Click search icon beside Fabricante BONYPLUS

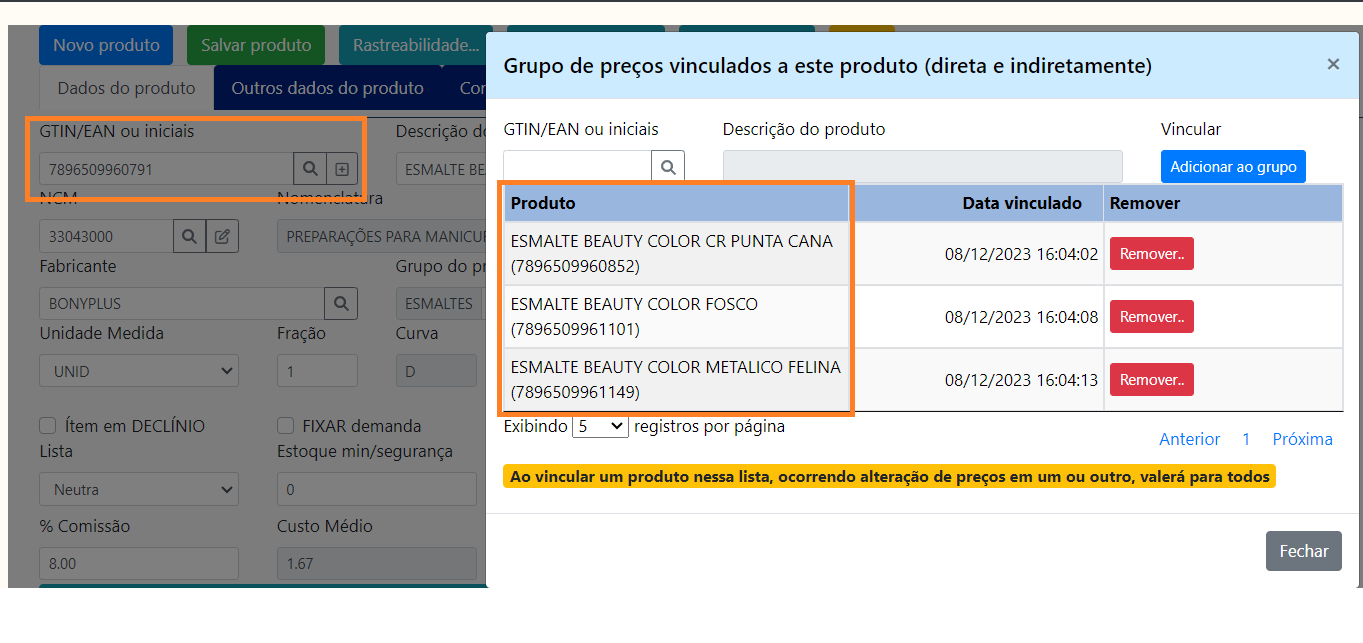coord(341,303)
